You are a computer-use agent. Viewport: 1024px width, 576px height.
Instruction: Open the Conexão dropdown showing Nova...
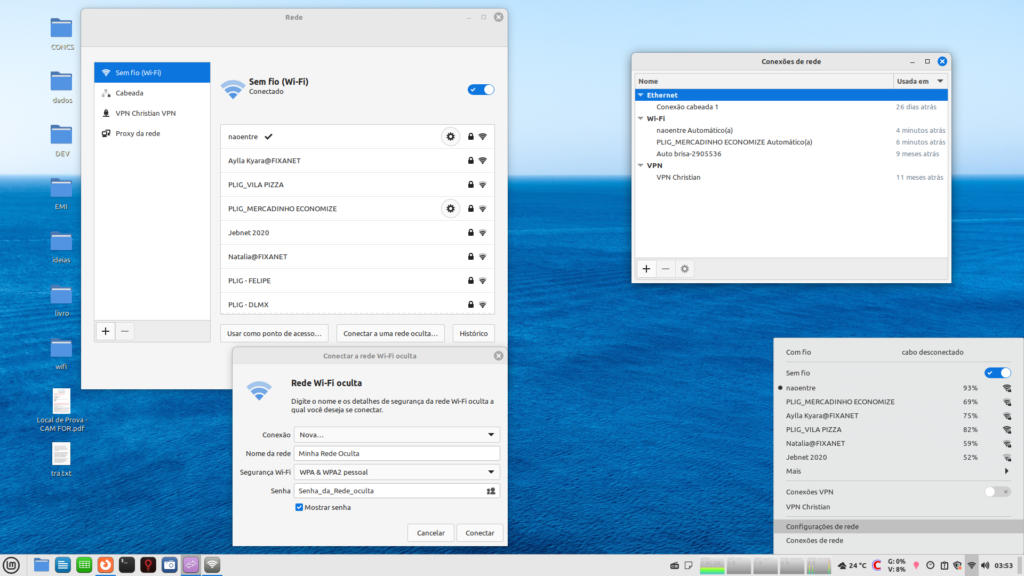point(397,435)
